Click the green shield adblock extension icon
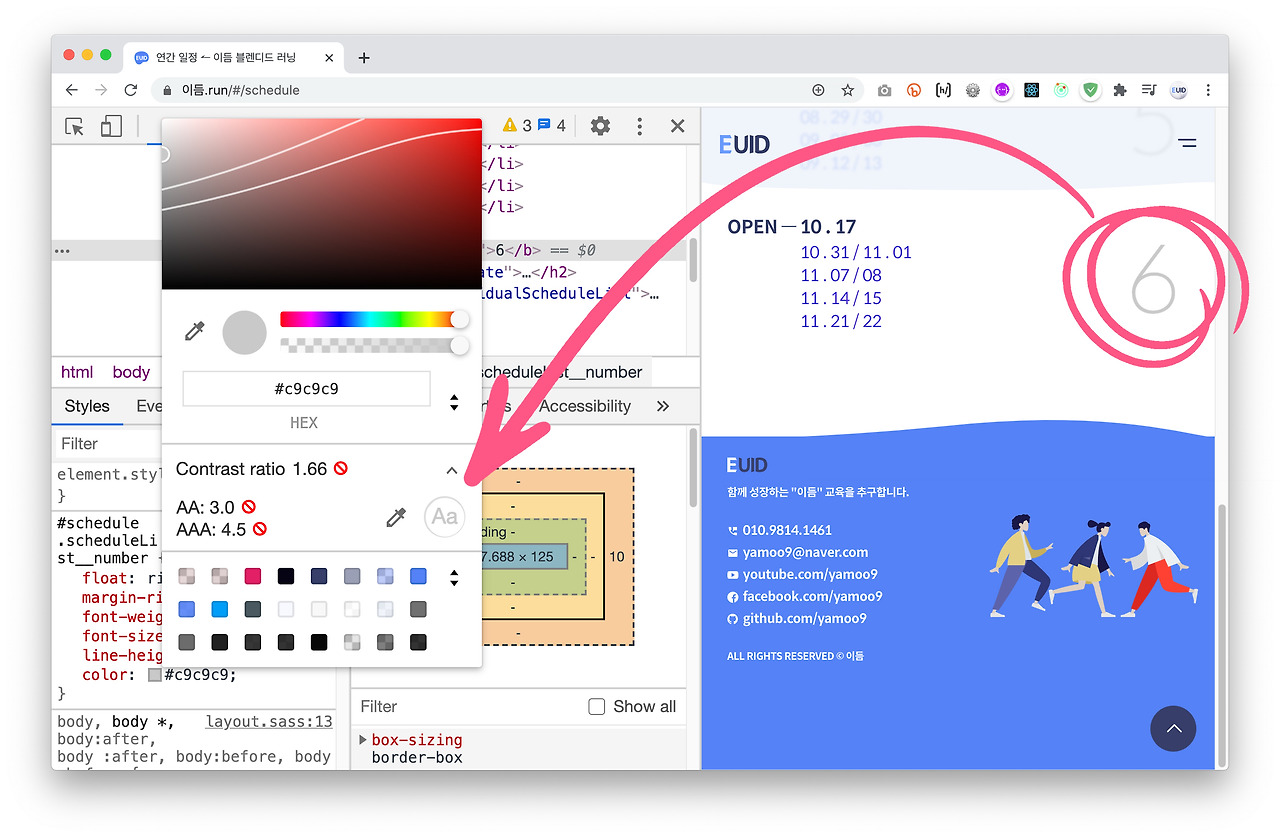The image size is (1280, 838). (1091, 90)
